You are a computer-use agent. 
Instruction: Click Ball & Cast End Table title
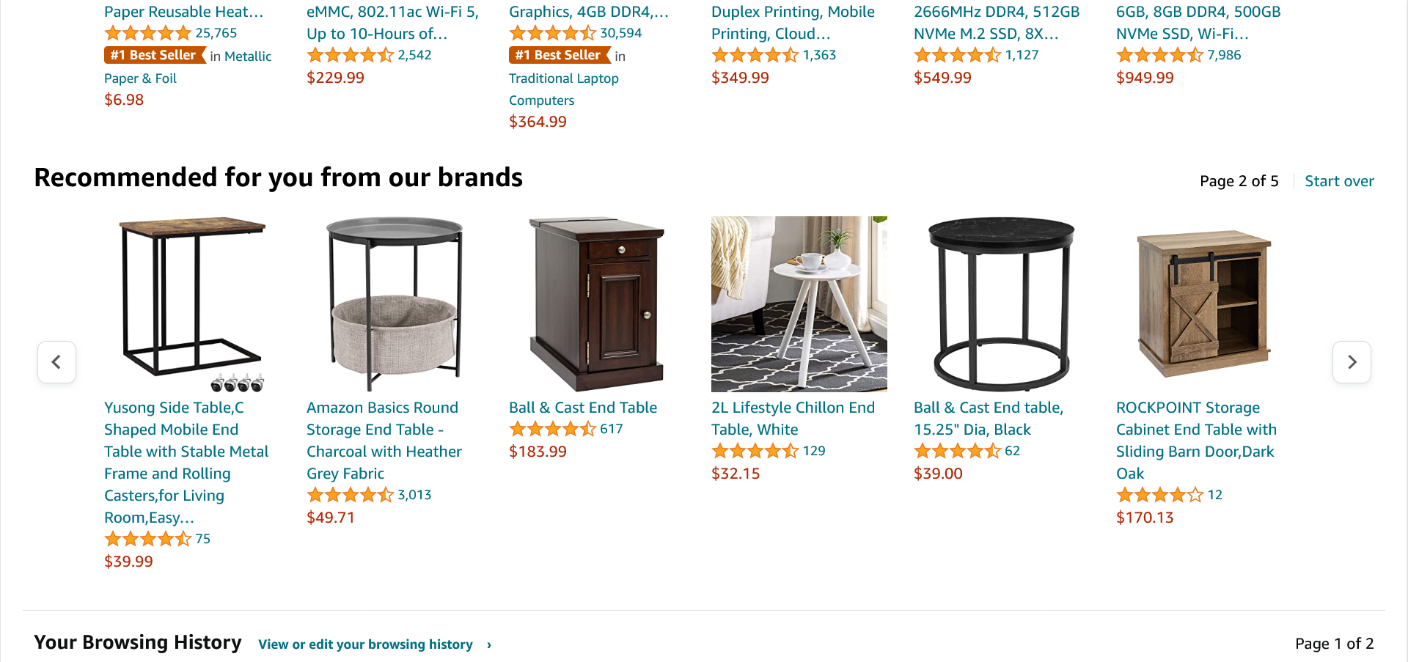583,407
